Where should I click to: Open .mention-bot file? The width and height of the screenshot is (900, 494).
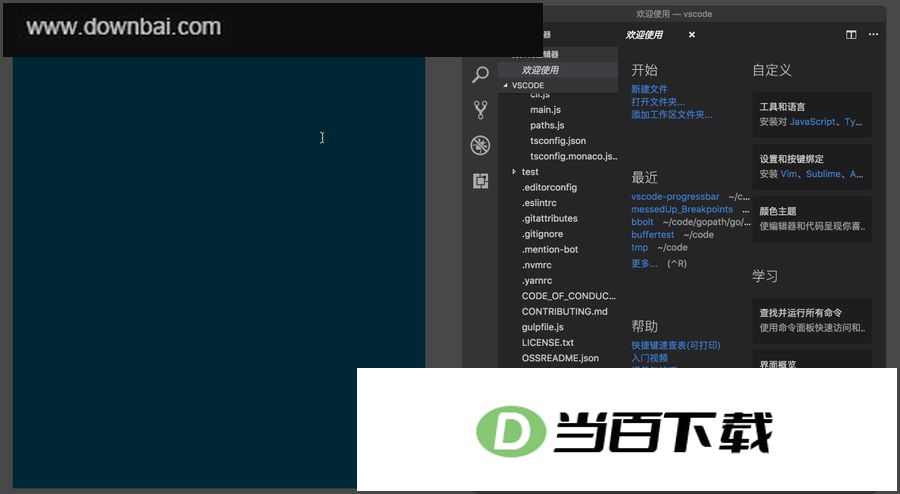(x=550, y=249)
